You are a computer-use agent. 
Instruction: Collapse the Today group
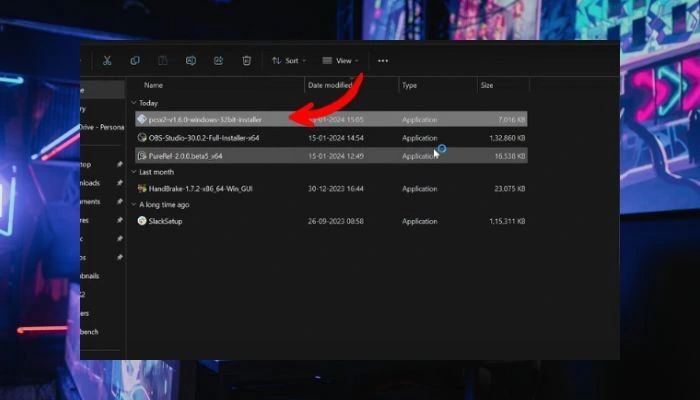click(x=133, y=103)
